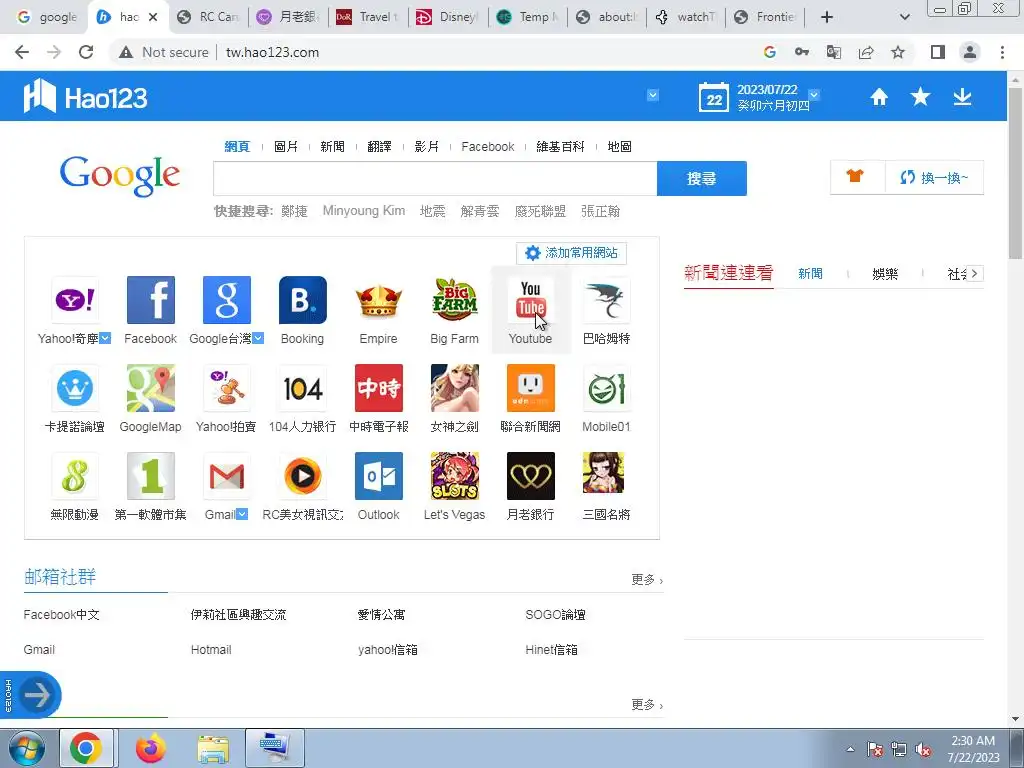Viewport: 1024px width, 768px height.
Task: Show hidden system tray icons
Action: tap(850, 749)
